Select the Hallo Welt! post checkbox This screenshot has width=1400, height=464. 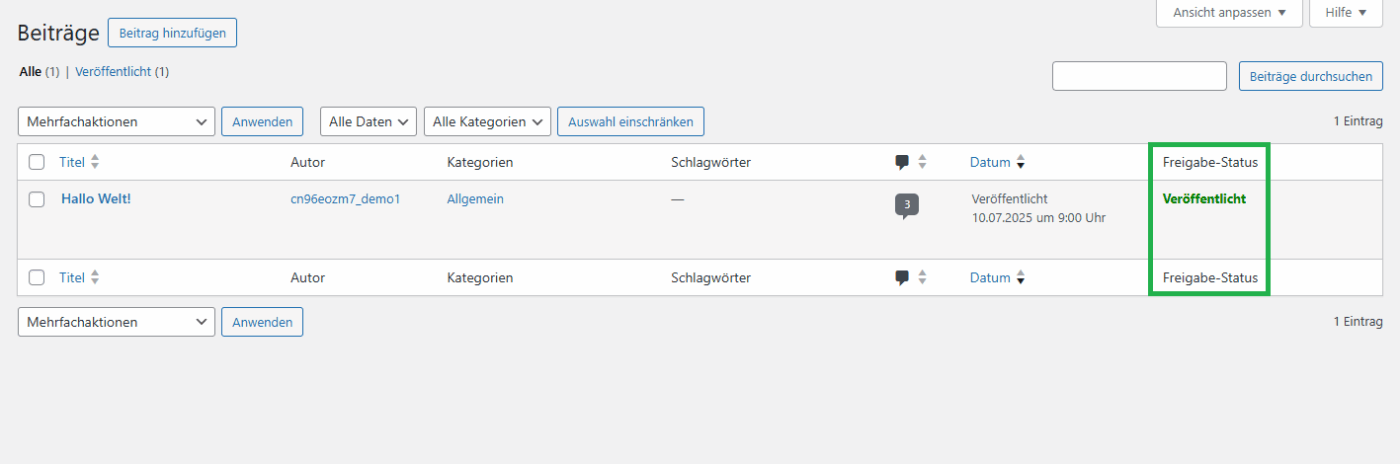(37, 199)
